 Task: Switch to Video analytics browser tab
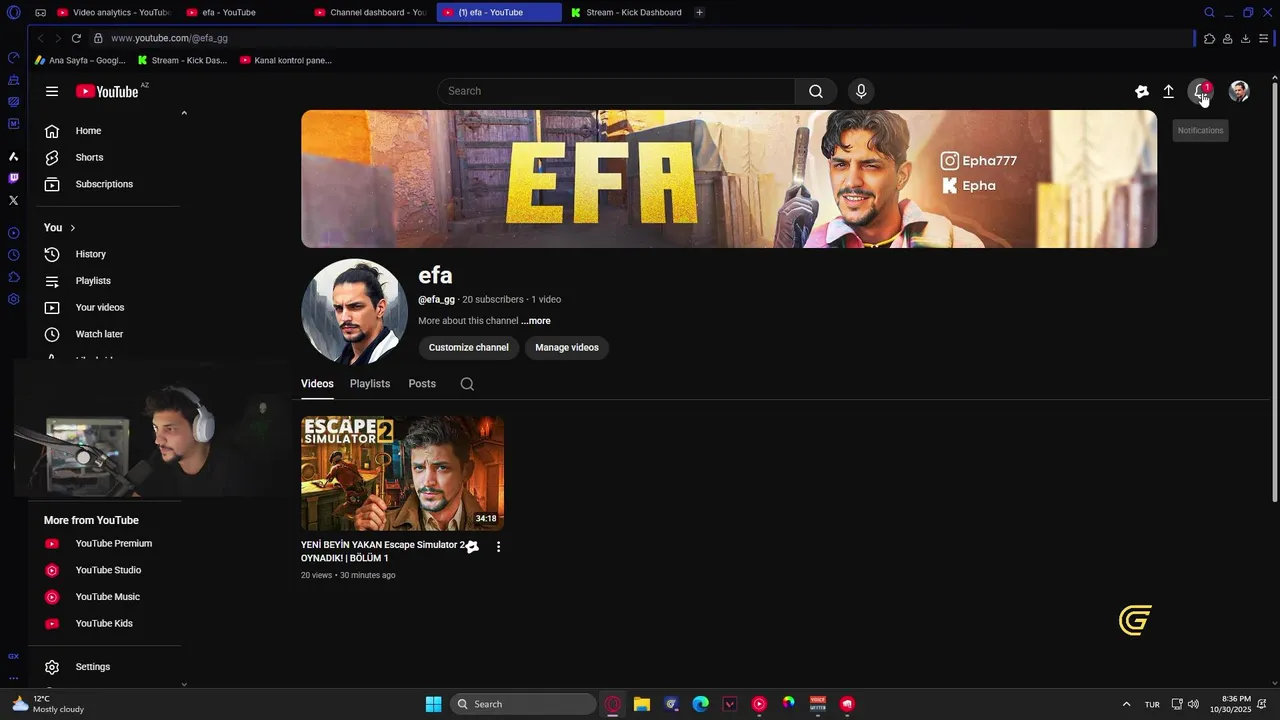112,12
